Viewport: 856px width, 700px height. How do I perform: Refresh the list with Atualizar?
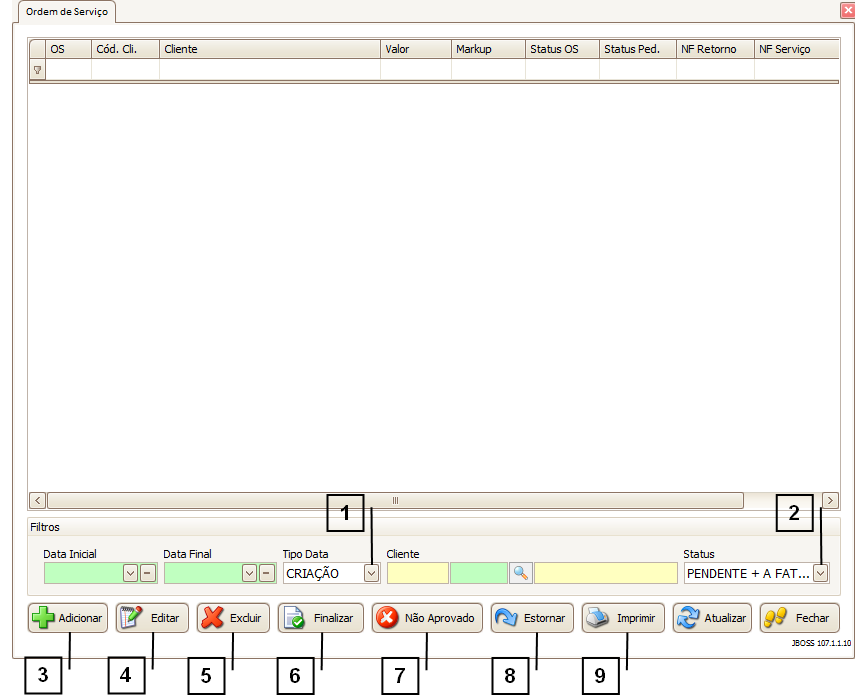coord(712,618)
